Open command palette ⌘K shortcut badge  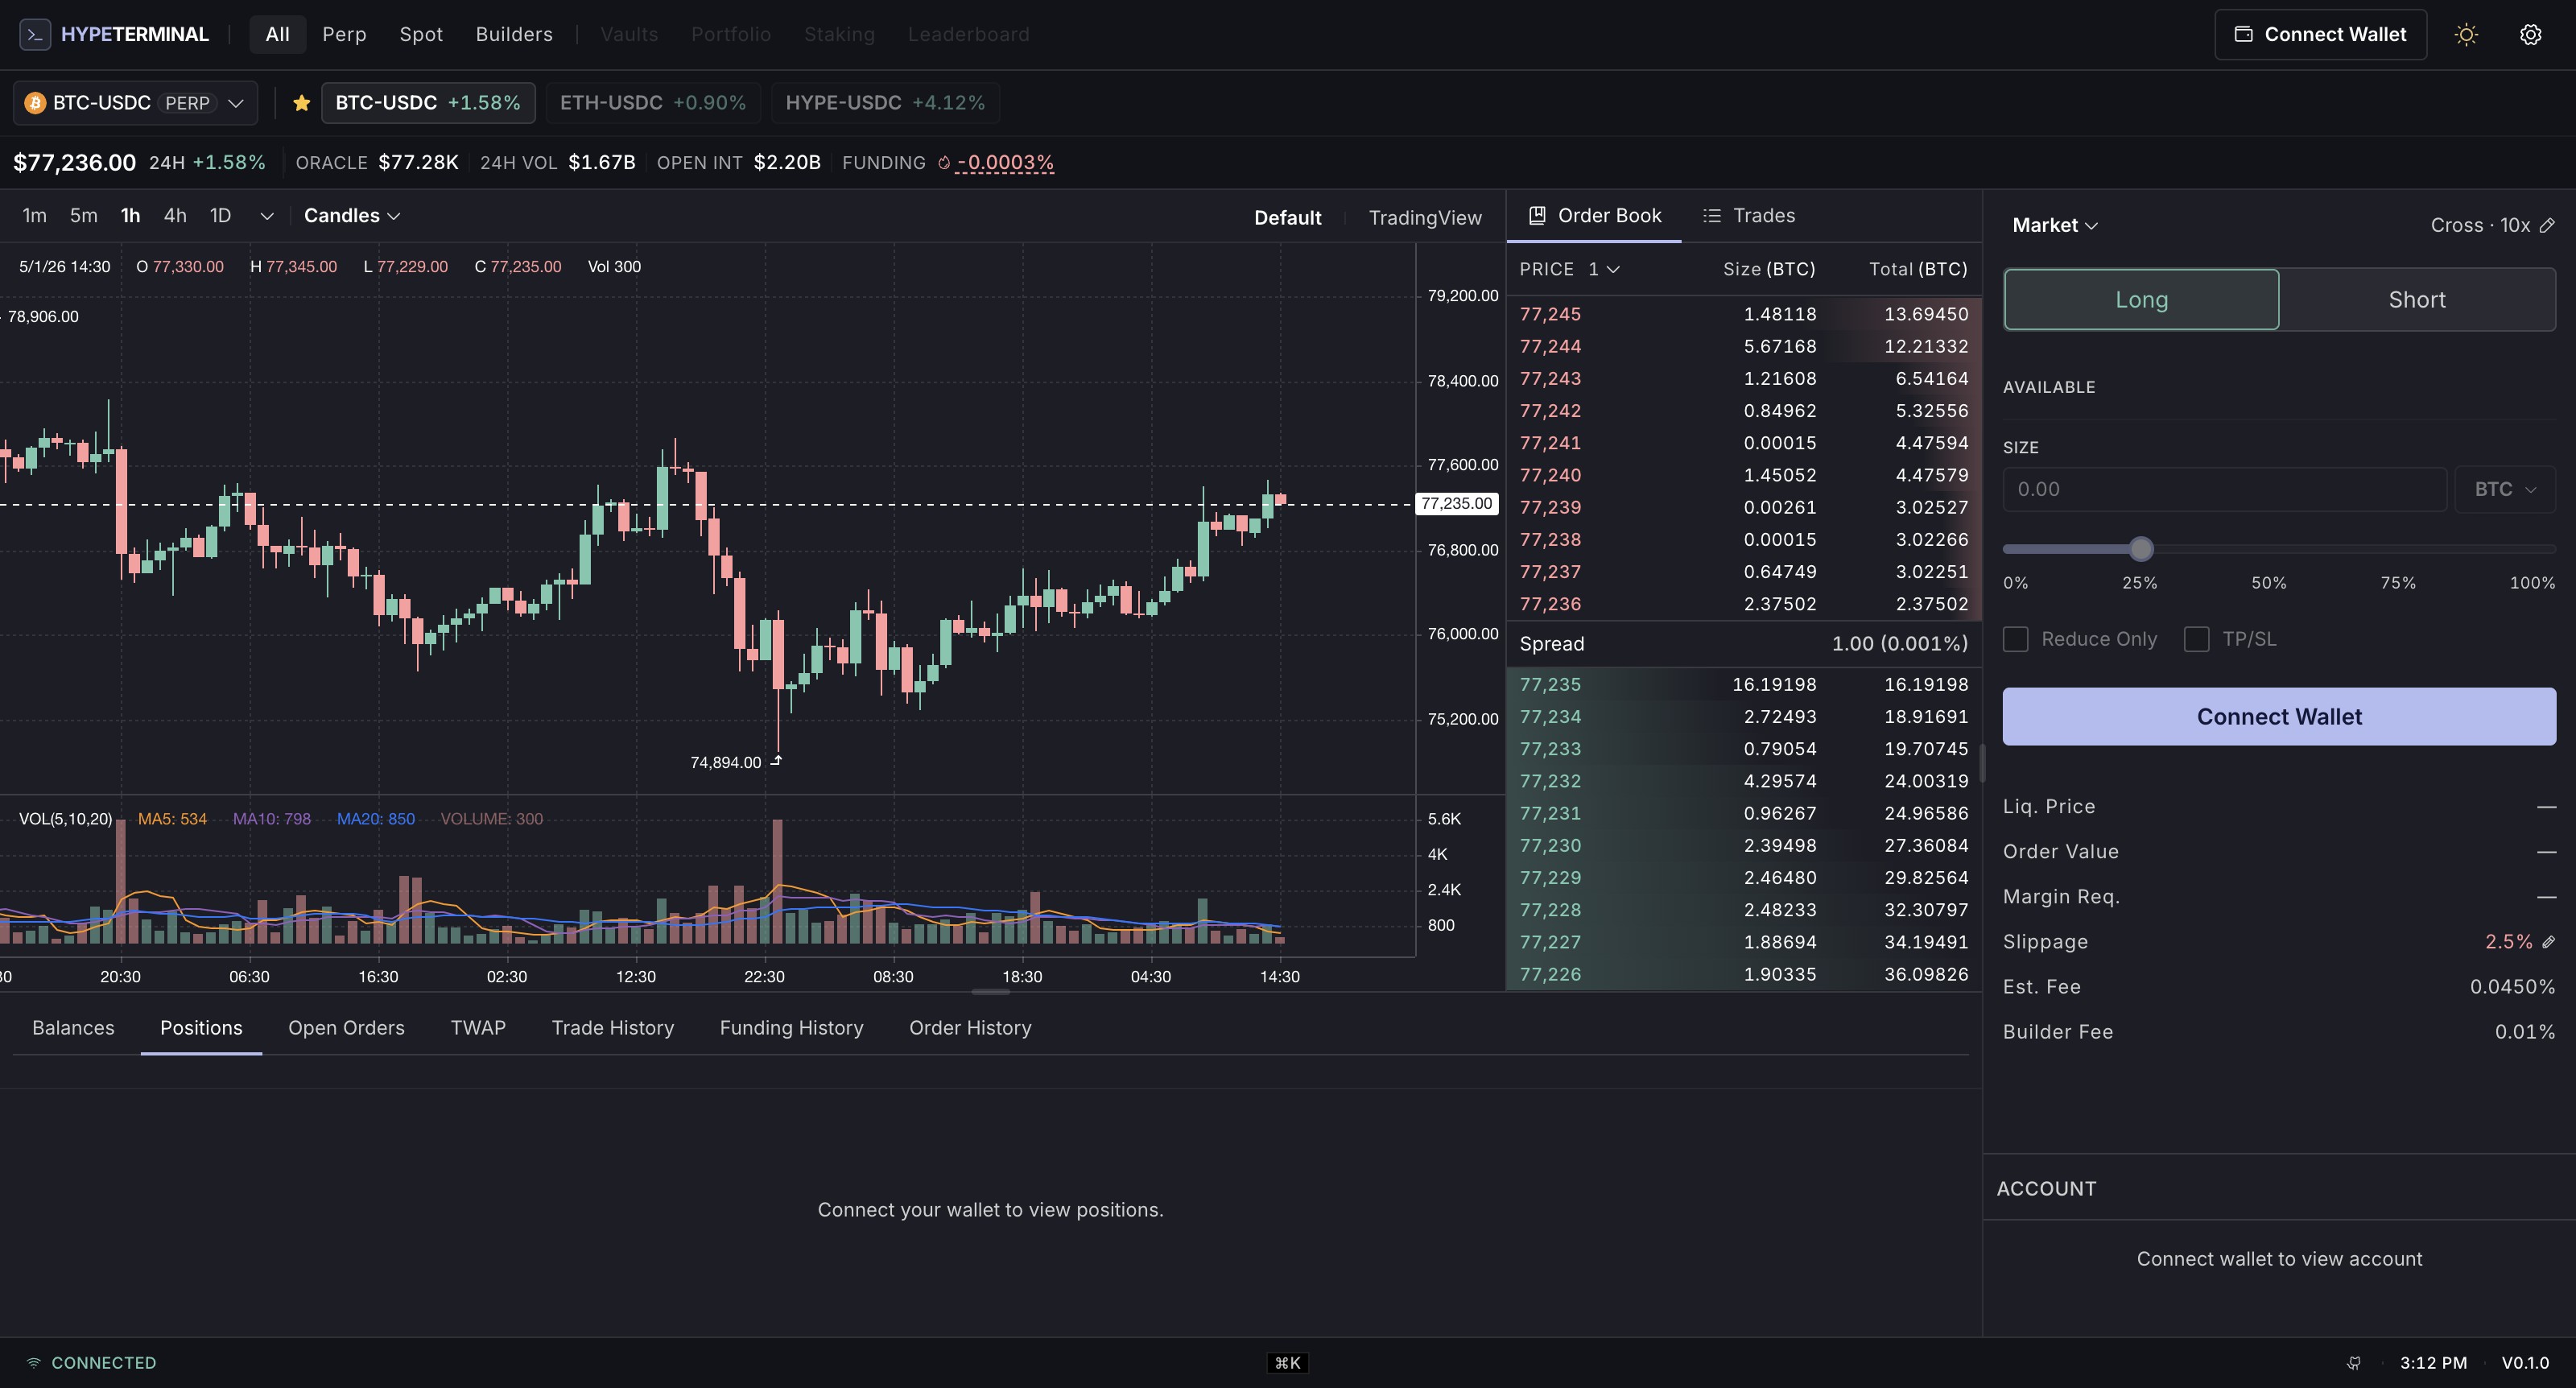(x=1287, y=1363)
